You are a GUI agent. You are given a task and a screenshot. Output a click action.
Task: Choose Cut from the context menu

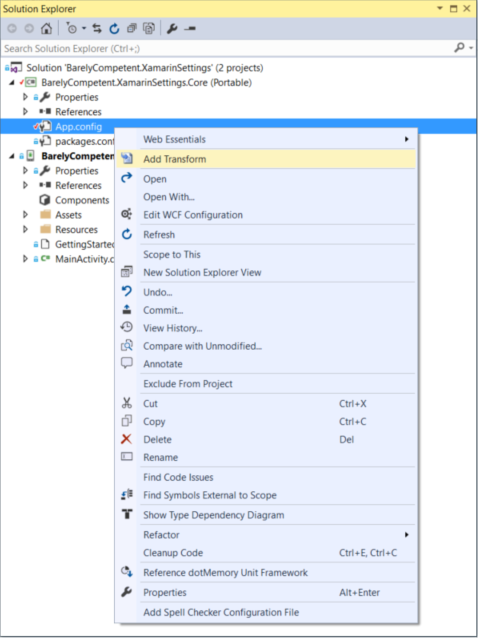[266, 404]
